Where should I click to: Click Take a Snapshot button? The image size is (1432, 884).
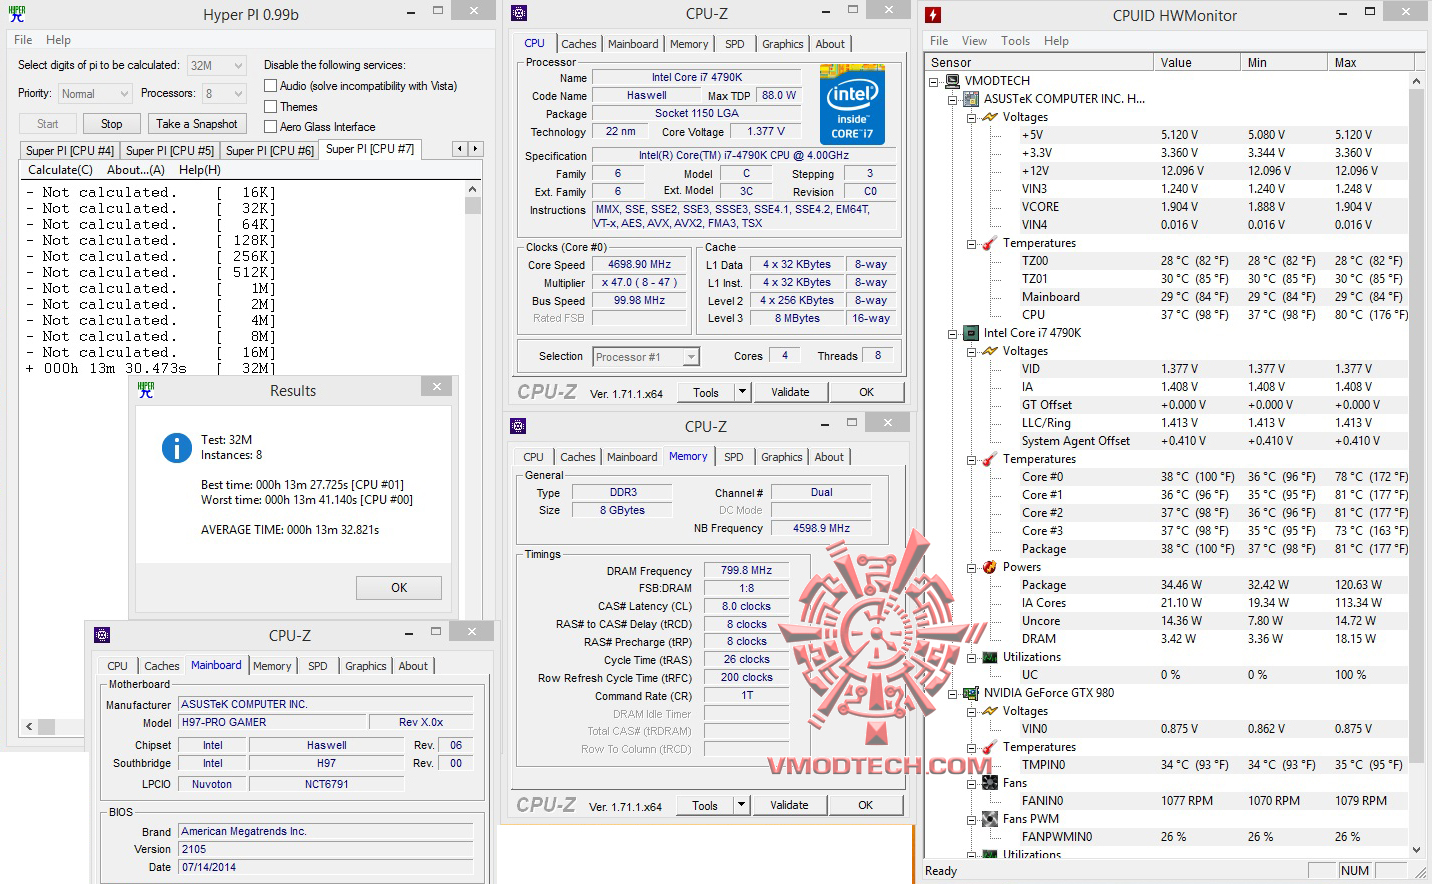(197, 124)
